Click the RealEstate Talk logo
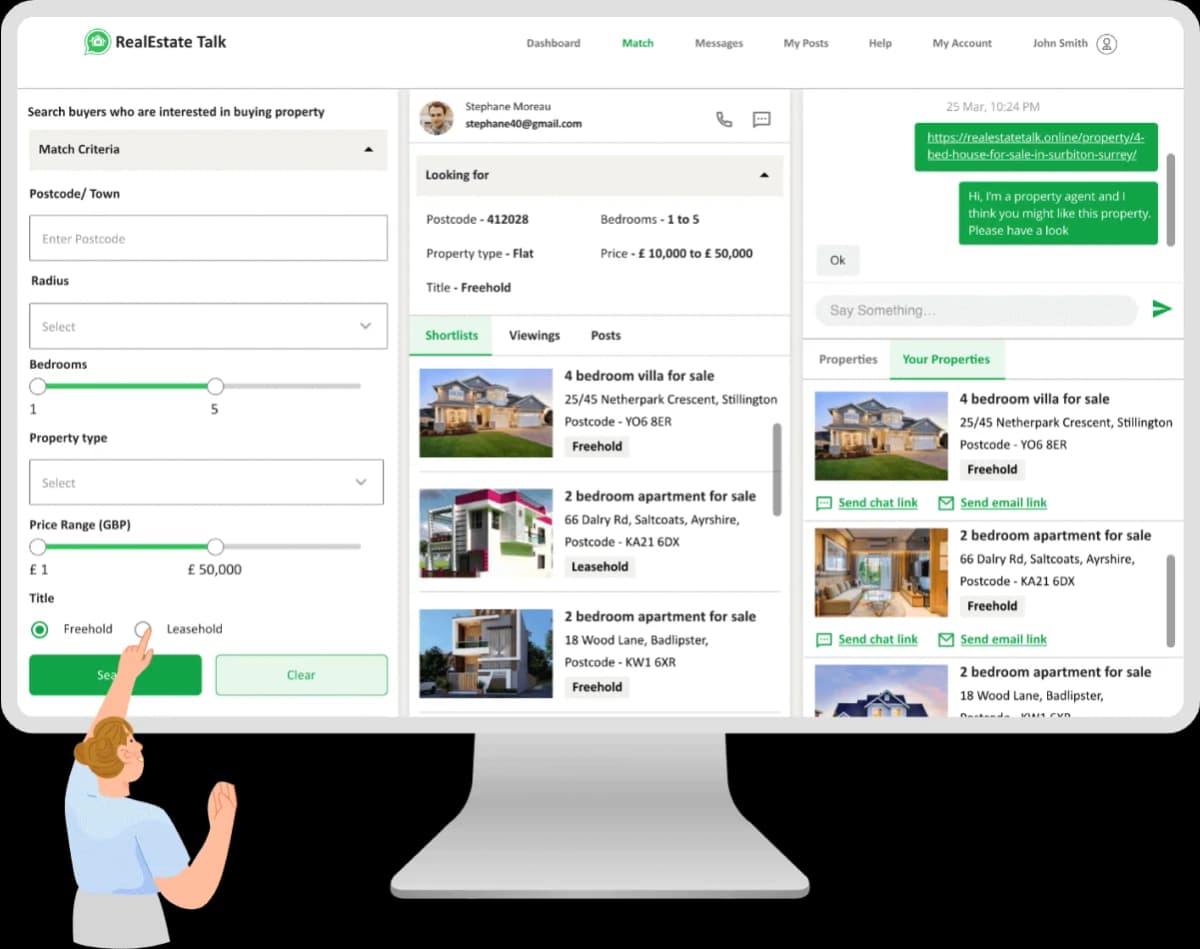Screen dimensions: 1200x949 pos(155,42)
